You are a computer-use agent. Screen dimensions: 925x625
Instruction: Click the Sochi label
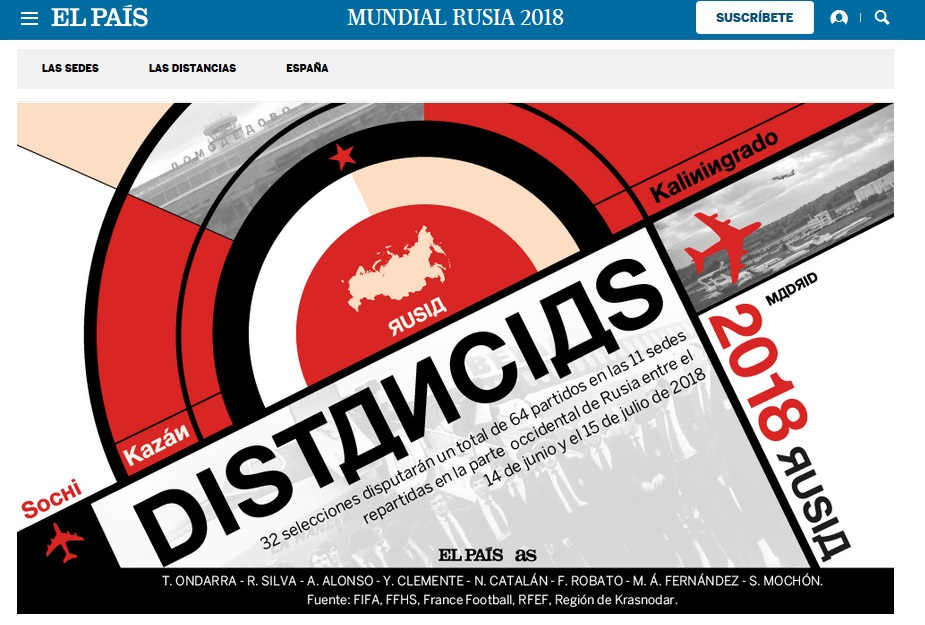coord(51,499)
